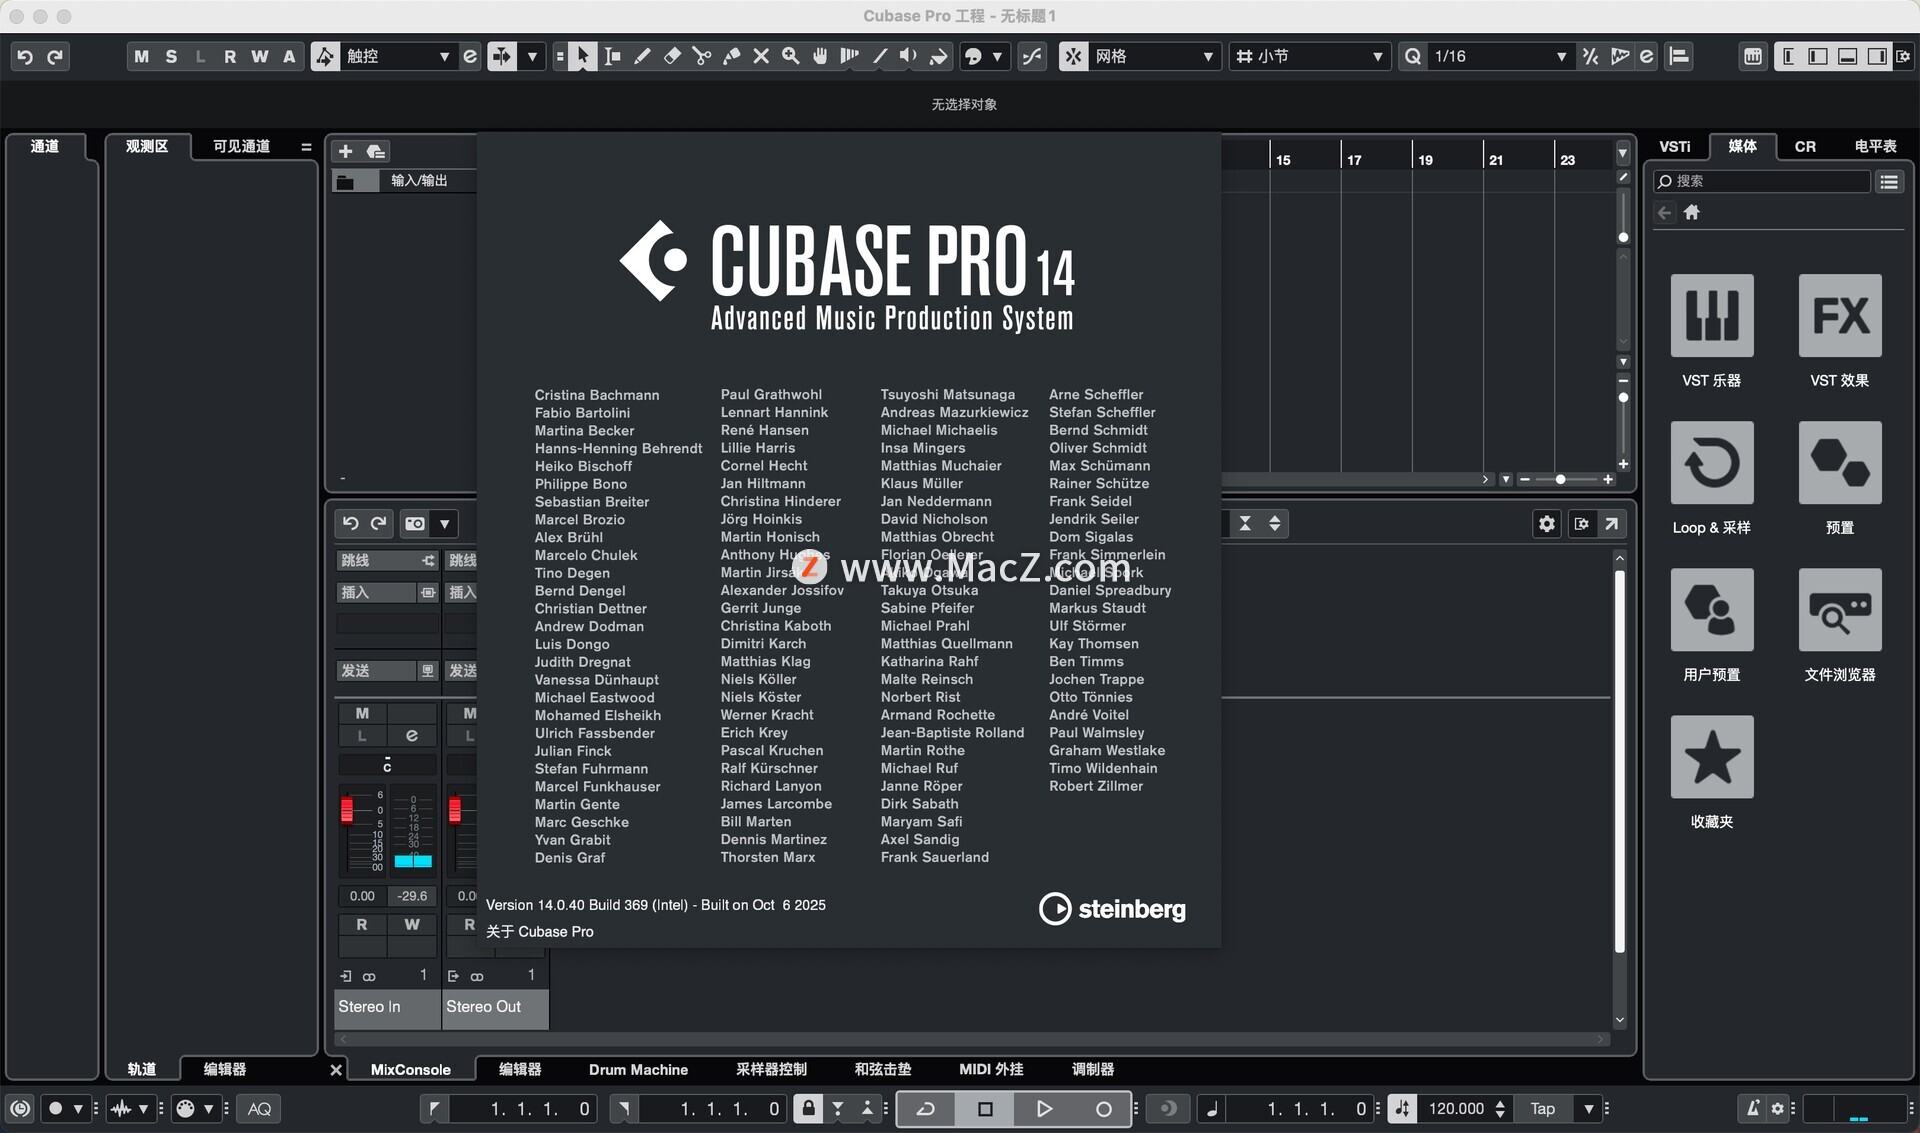This screenshot has width=1920, height=1133.
Task: Toggle the Cycle loop button
Action: tap(926, 1108)
